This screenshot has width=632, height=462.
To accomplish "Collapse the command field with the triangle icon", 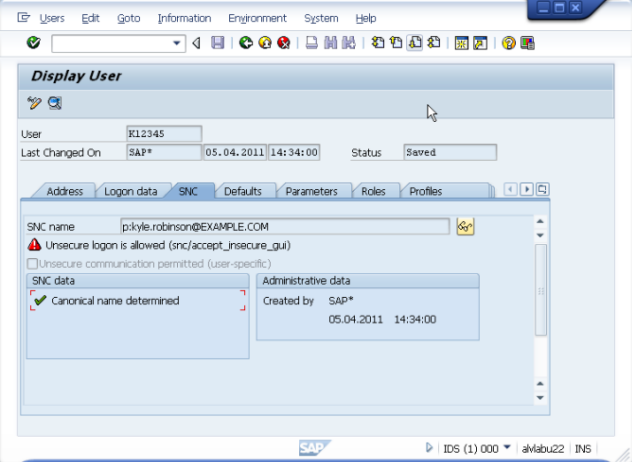I will (x=196, y=43).
